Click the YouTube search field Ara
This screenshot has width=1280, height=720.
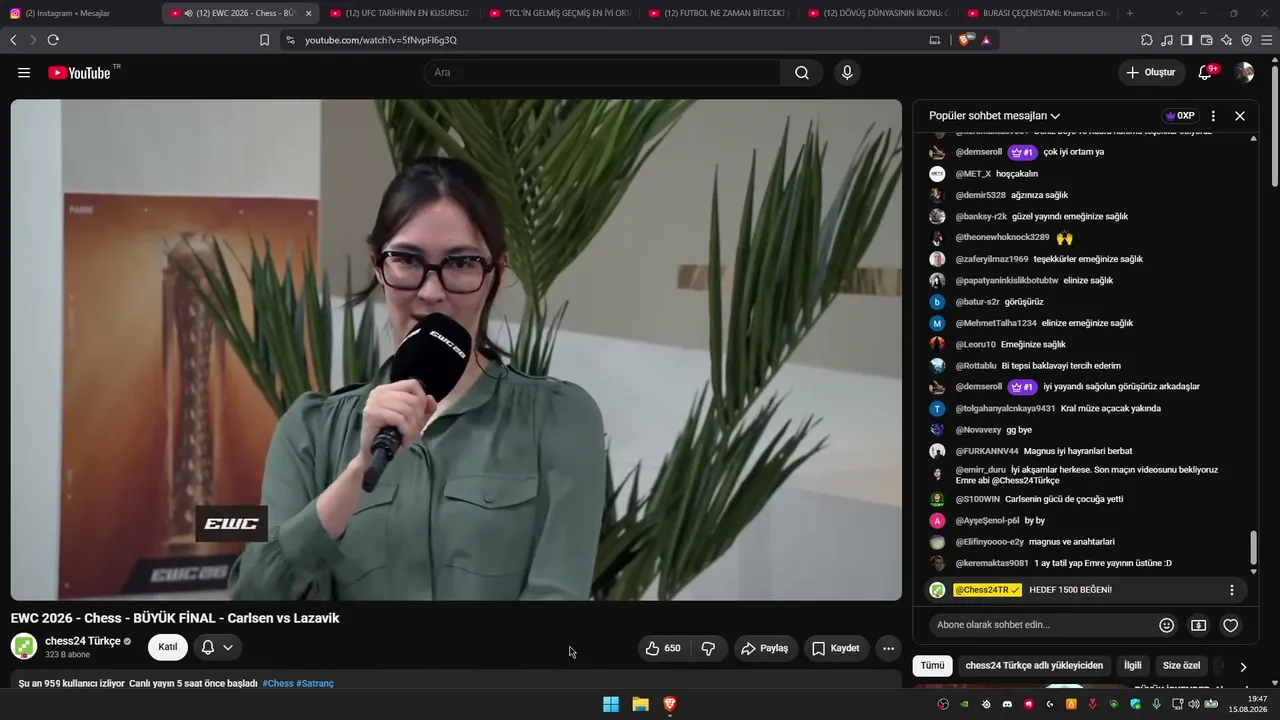click(x=602, y=72)
